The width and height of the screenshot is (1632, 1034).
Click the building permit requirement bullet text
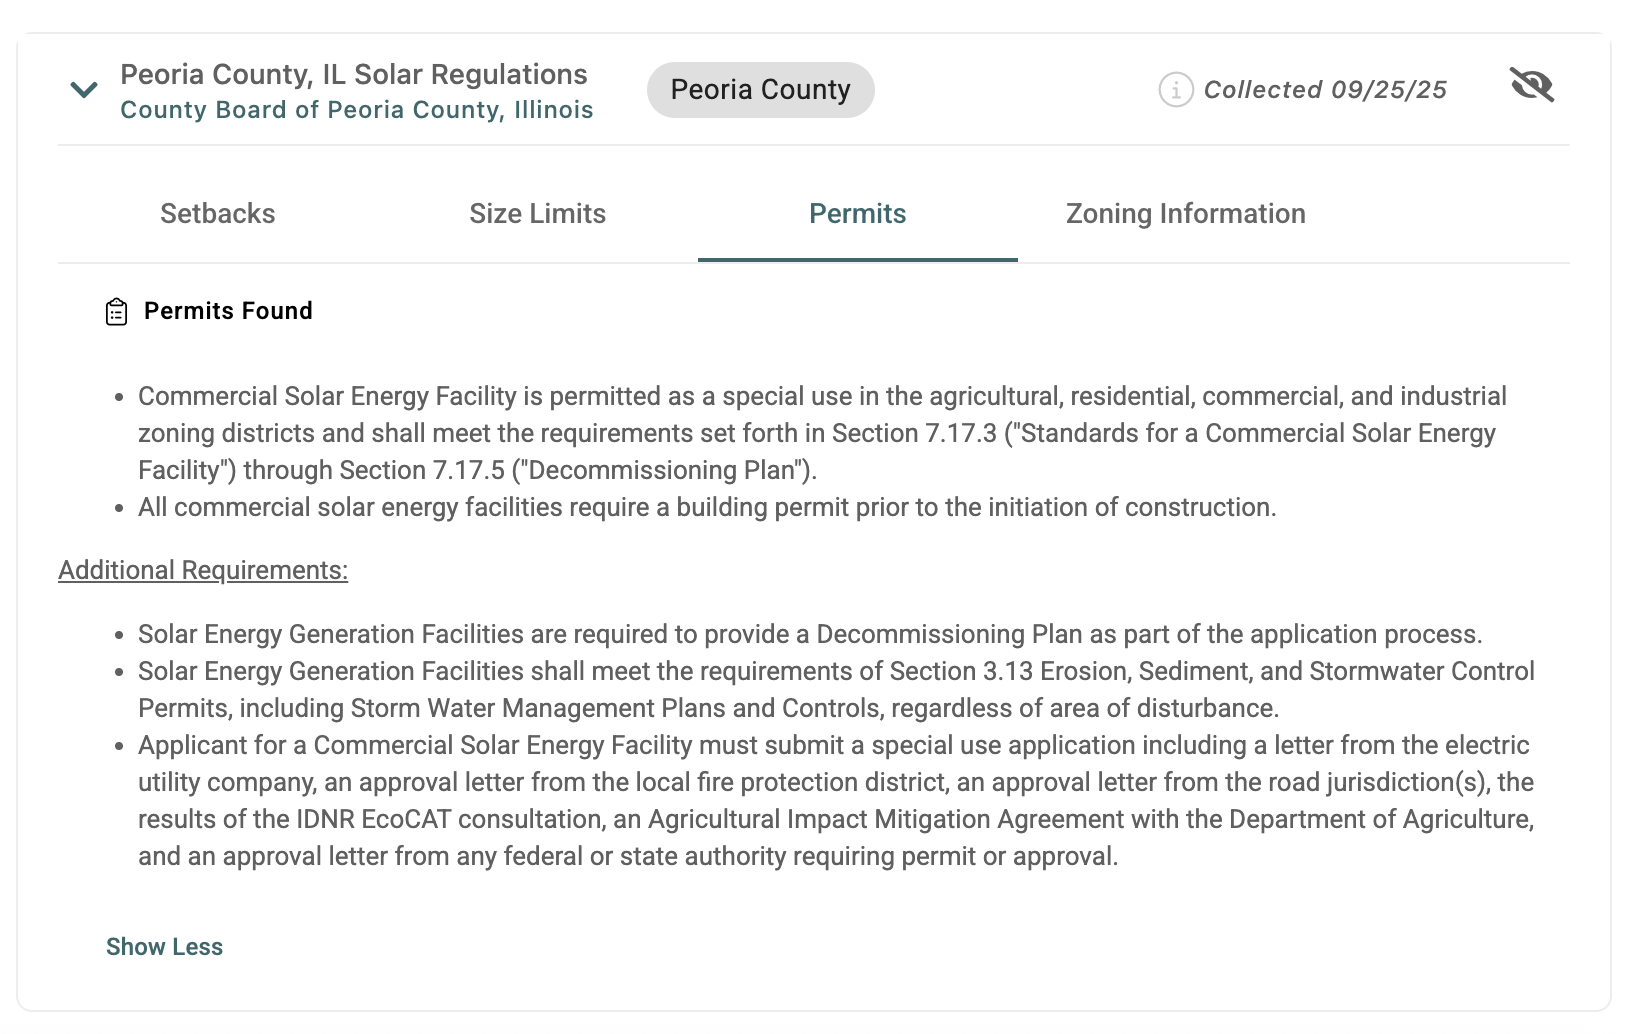click(706, 507)
